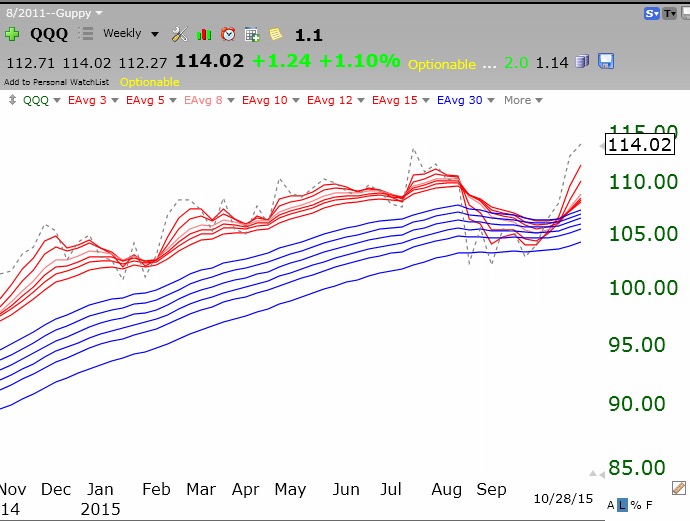Click the 1.1 value beside the notes icon
Viewport: 690px width, 521px height.
coord(308,35)
